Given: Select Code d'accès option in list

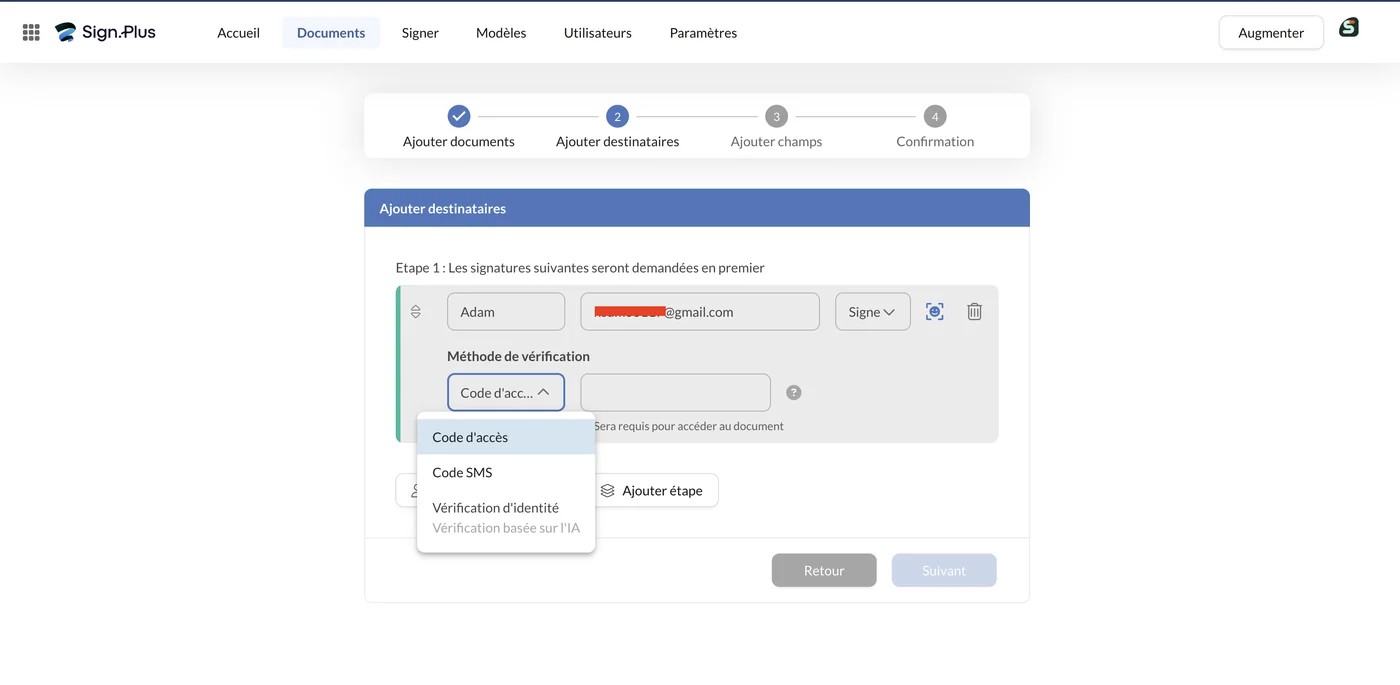Looking at the screenshot, I should point(506,437).
